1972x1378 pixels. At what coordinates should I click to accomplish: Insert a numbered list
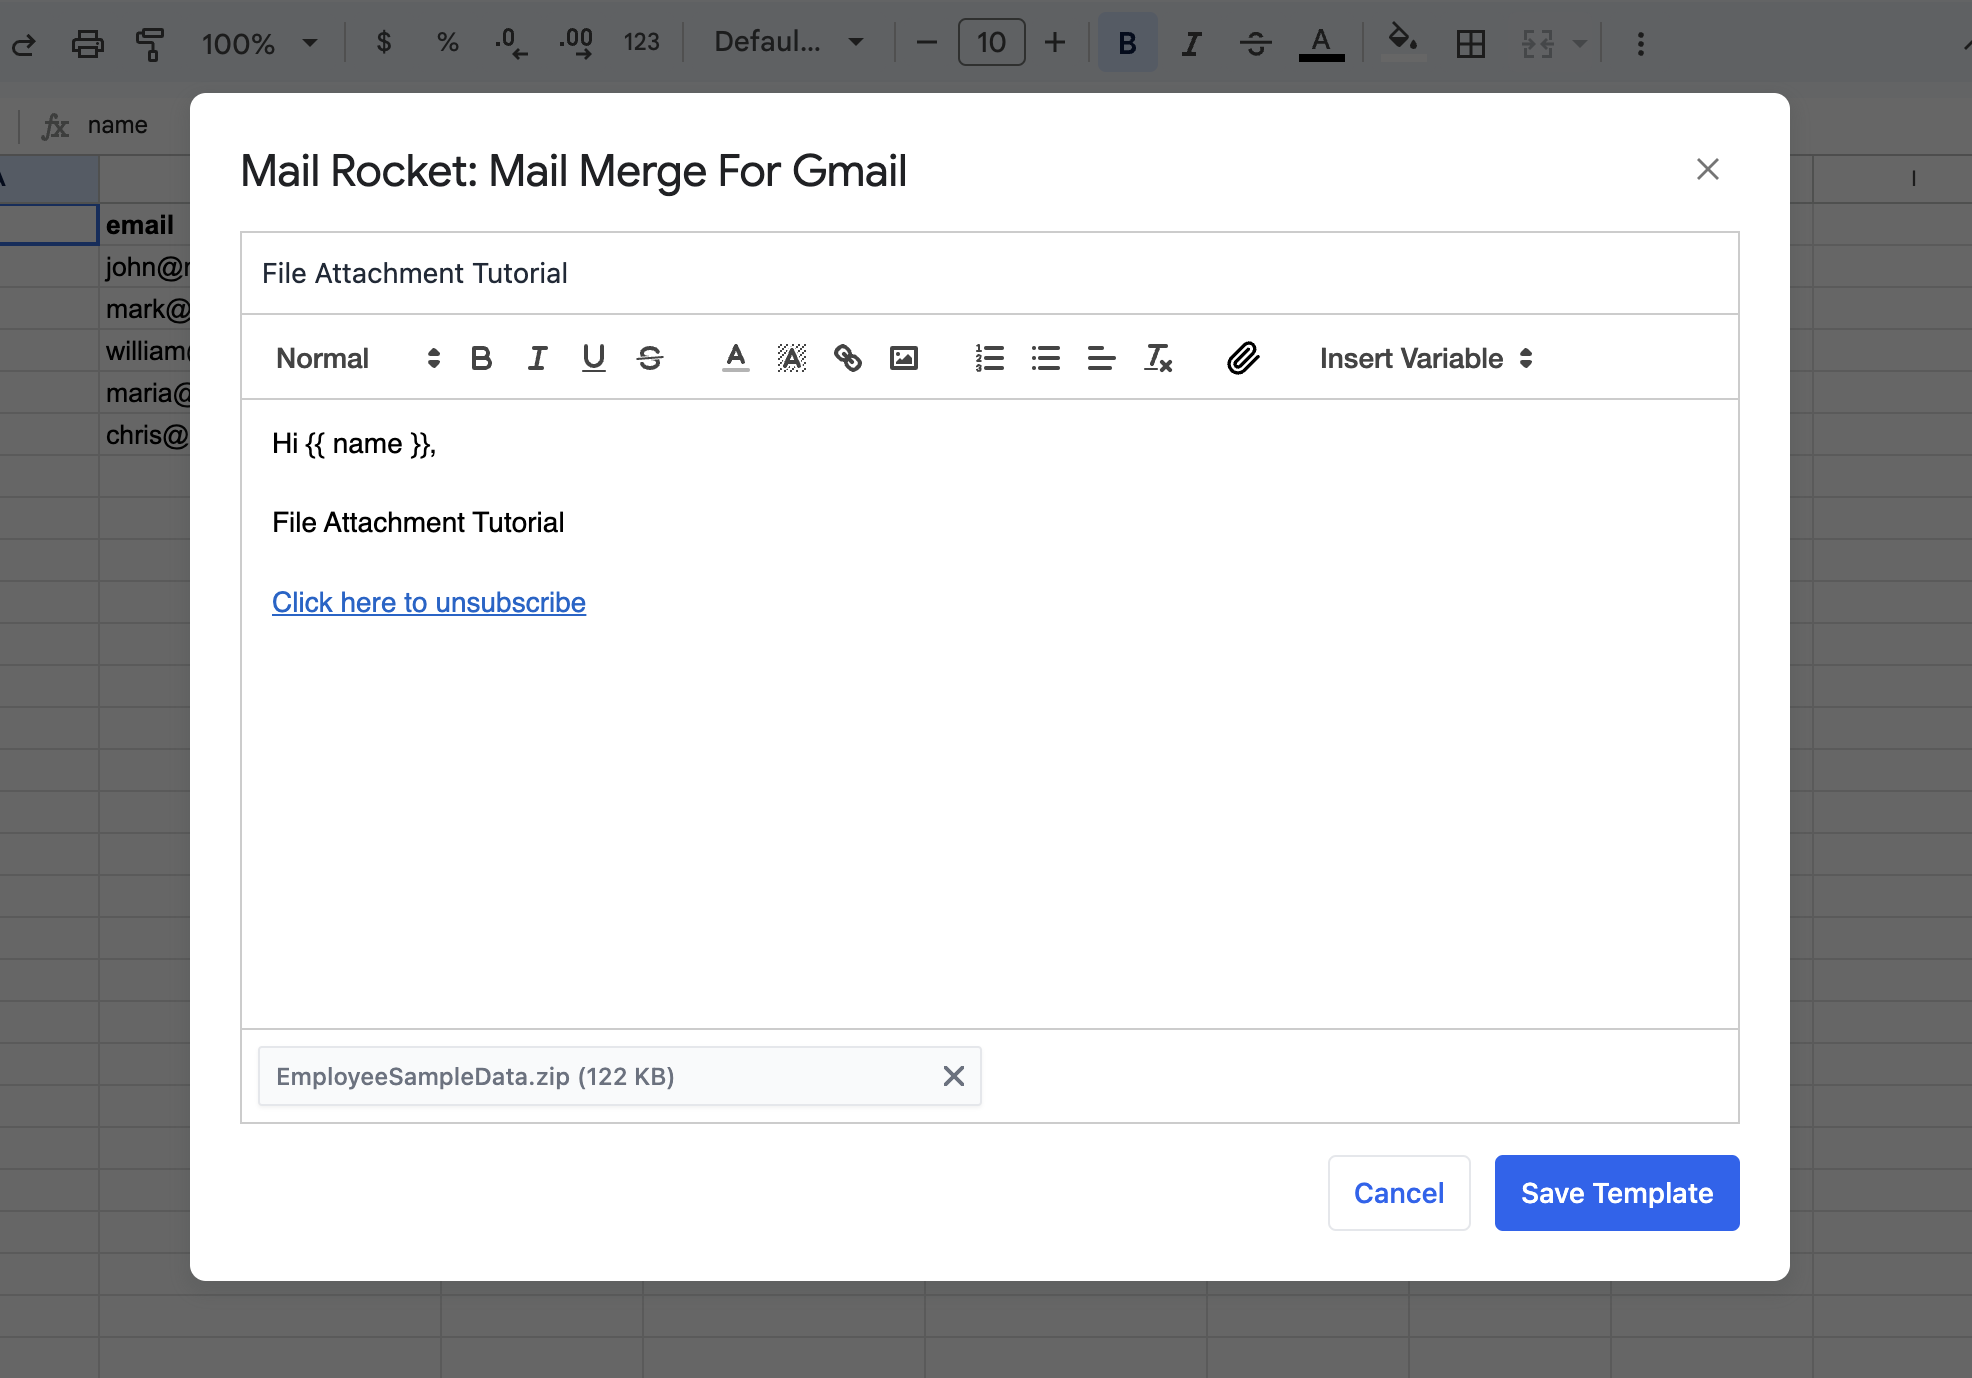click(989, 358)
